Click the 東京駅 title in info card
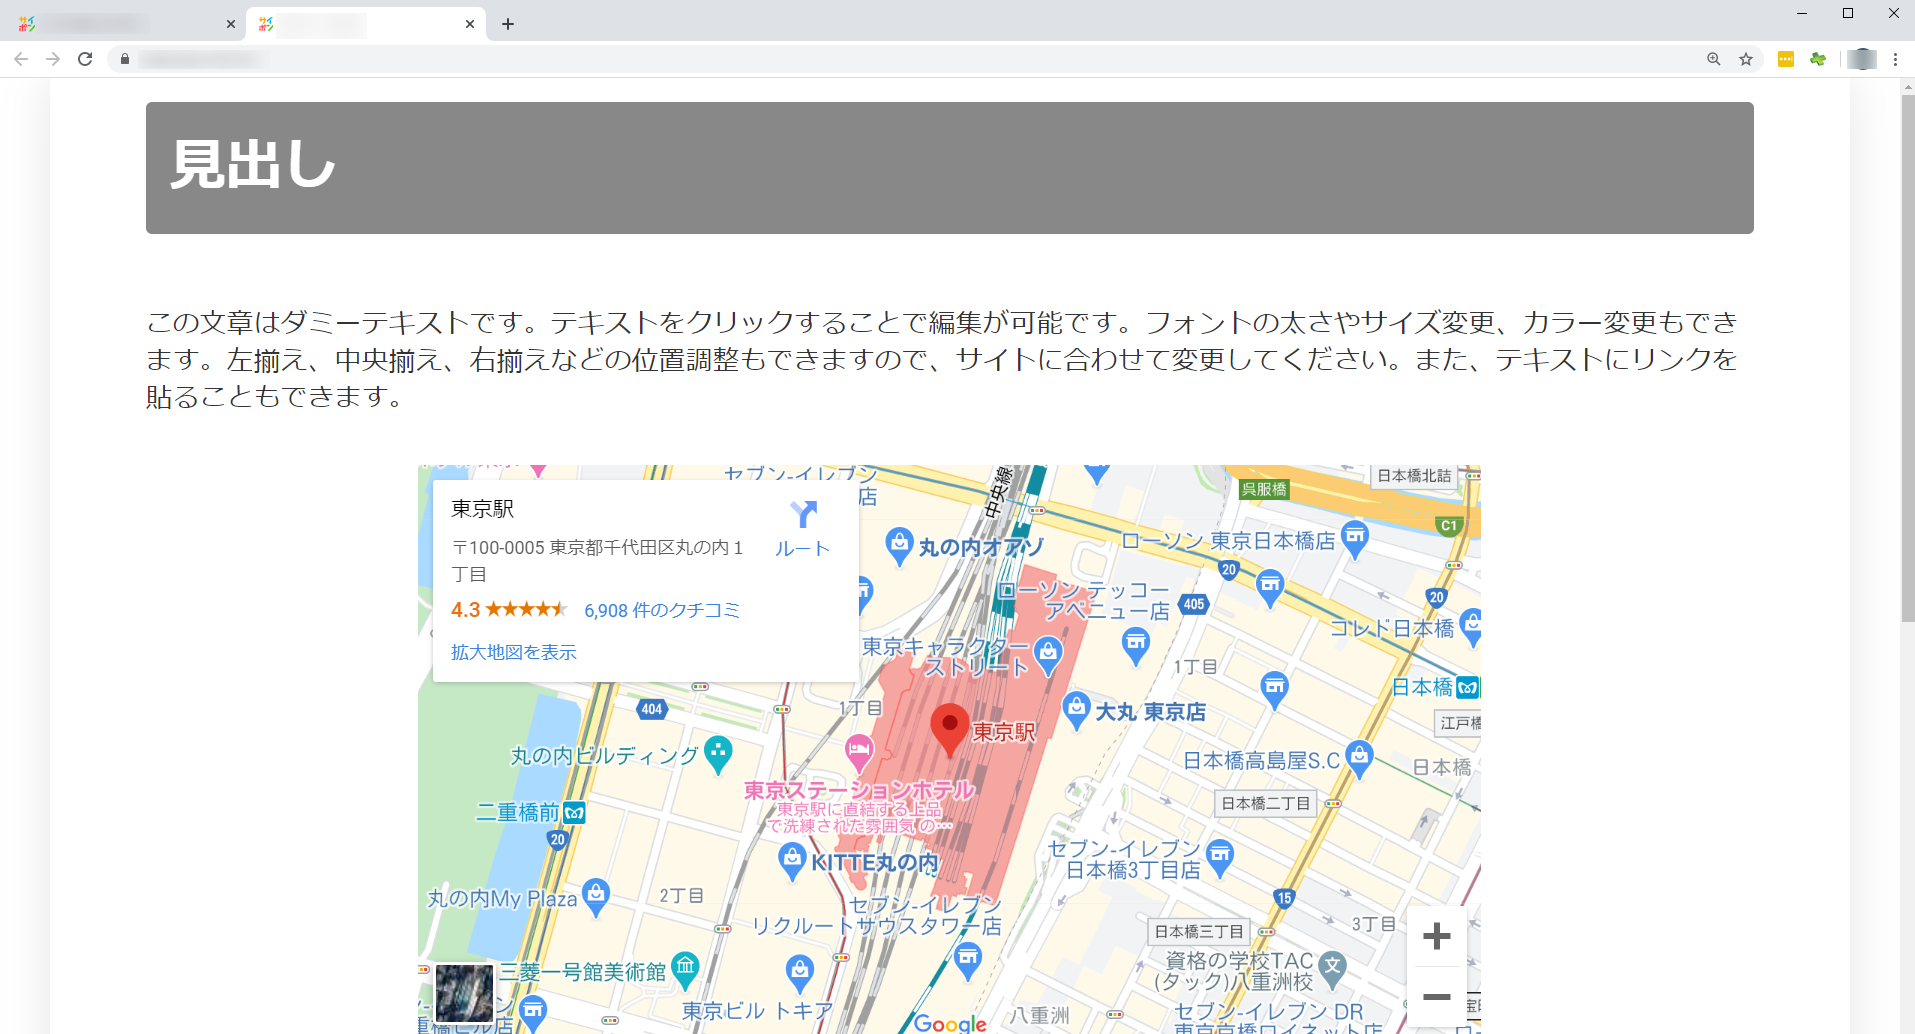This screenshot has width=1915, height=1034. (x=483, y=509)
